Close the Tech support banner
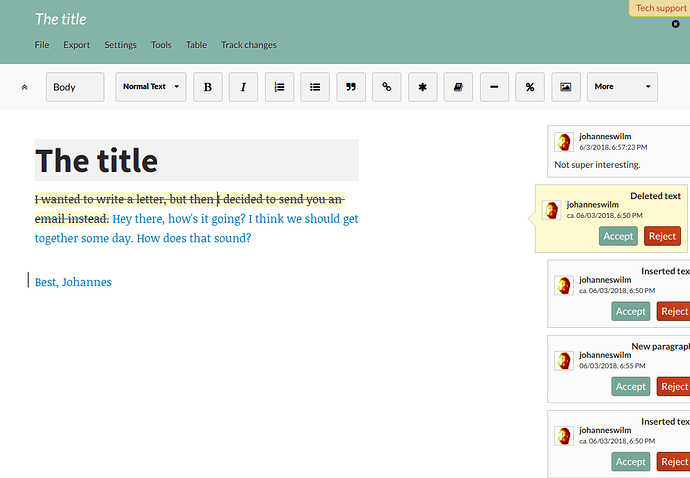The image size is (690, 478). [x=675, y=24]
